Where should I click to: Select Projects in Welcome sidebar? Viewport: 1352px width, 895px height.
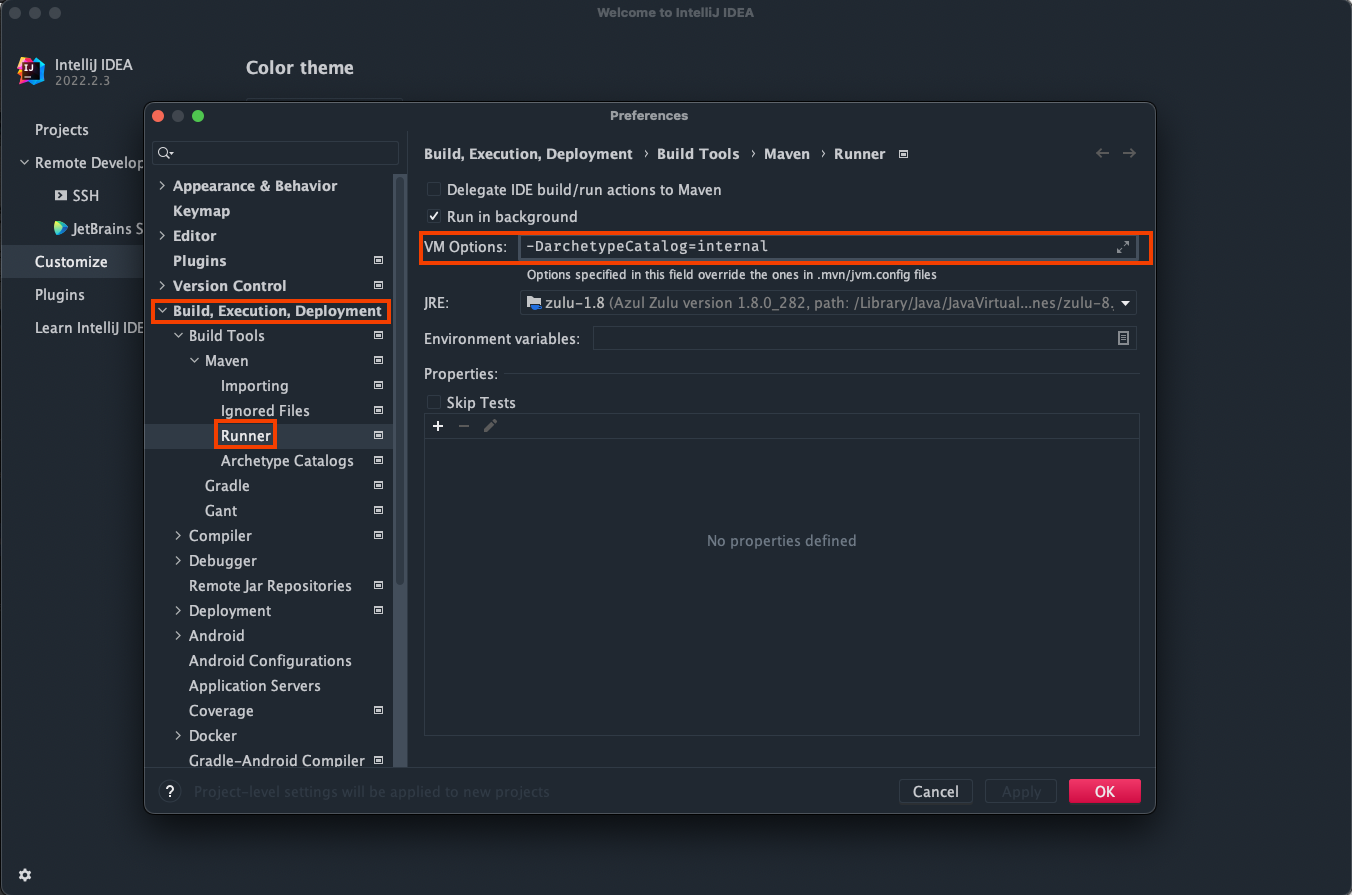pos(62,130)
